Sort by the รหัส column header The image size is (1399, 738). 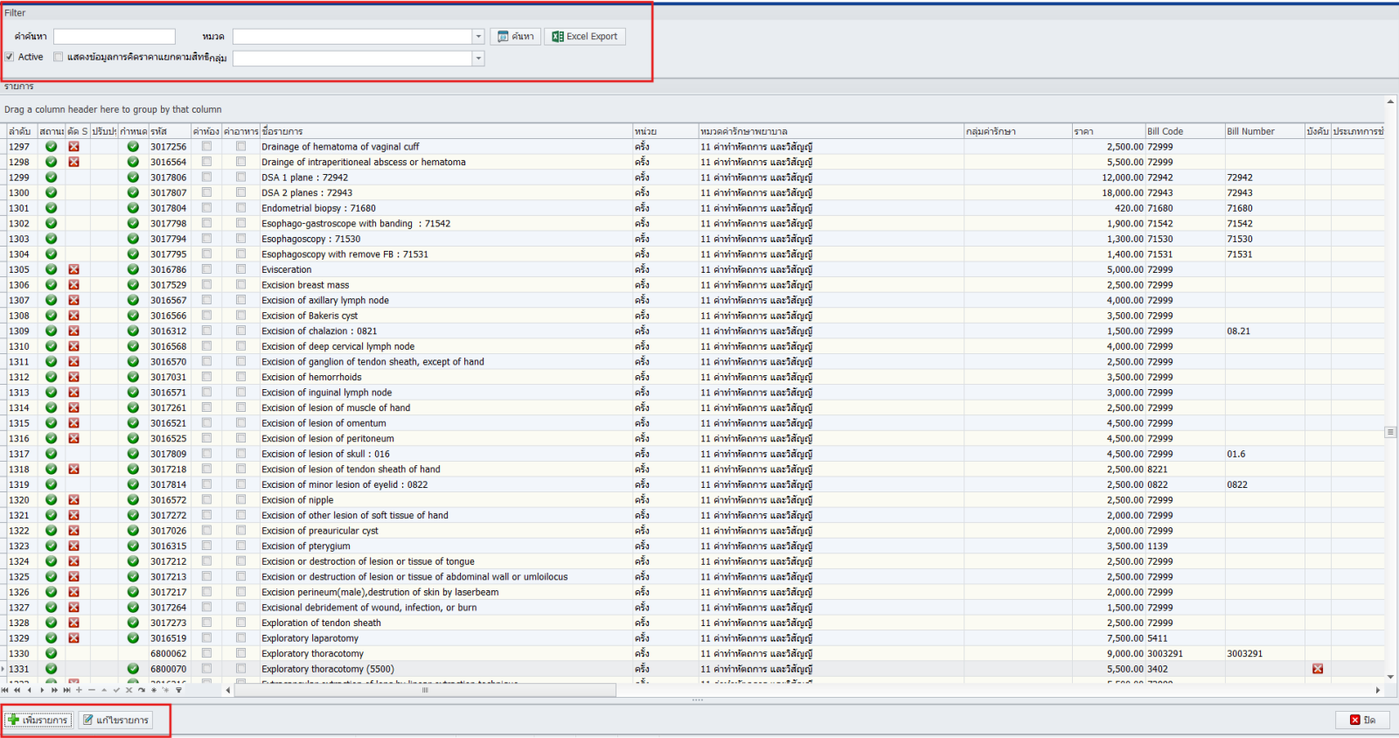pyautogui.click(x=169, y=132)
